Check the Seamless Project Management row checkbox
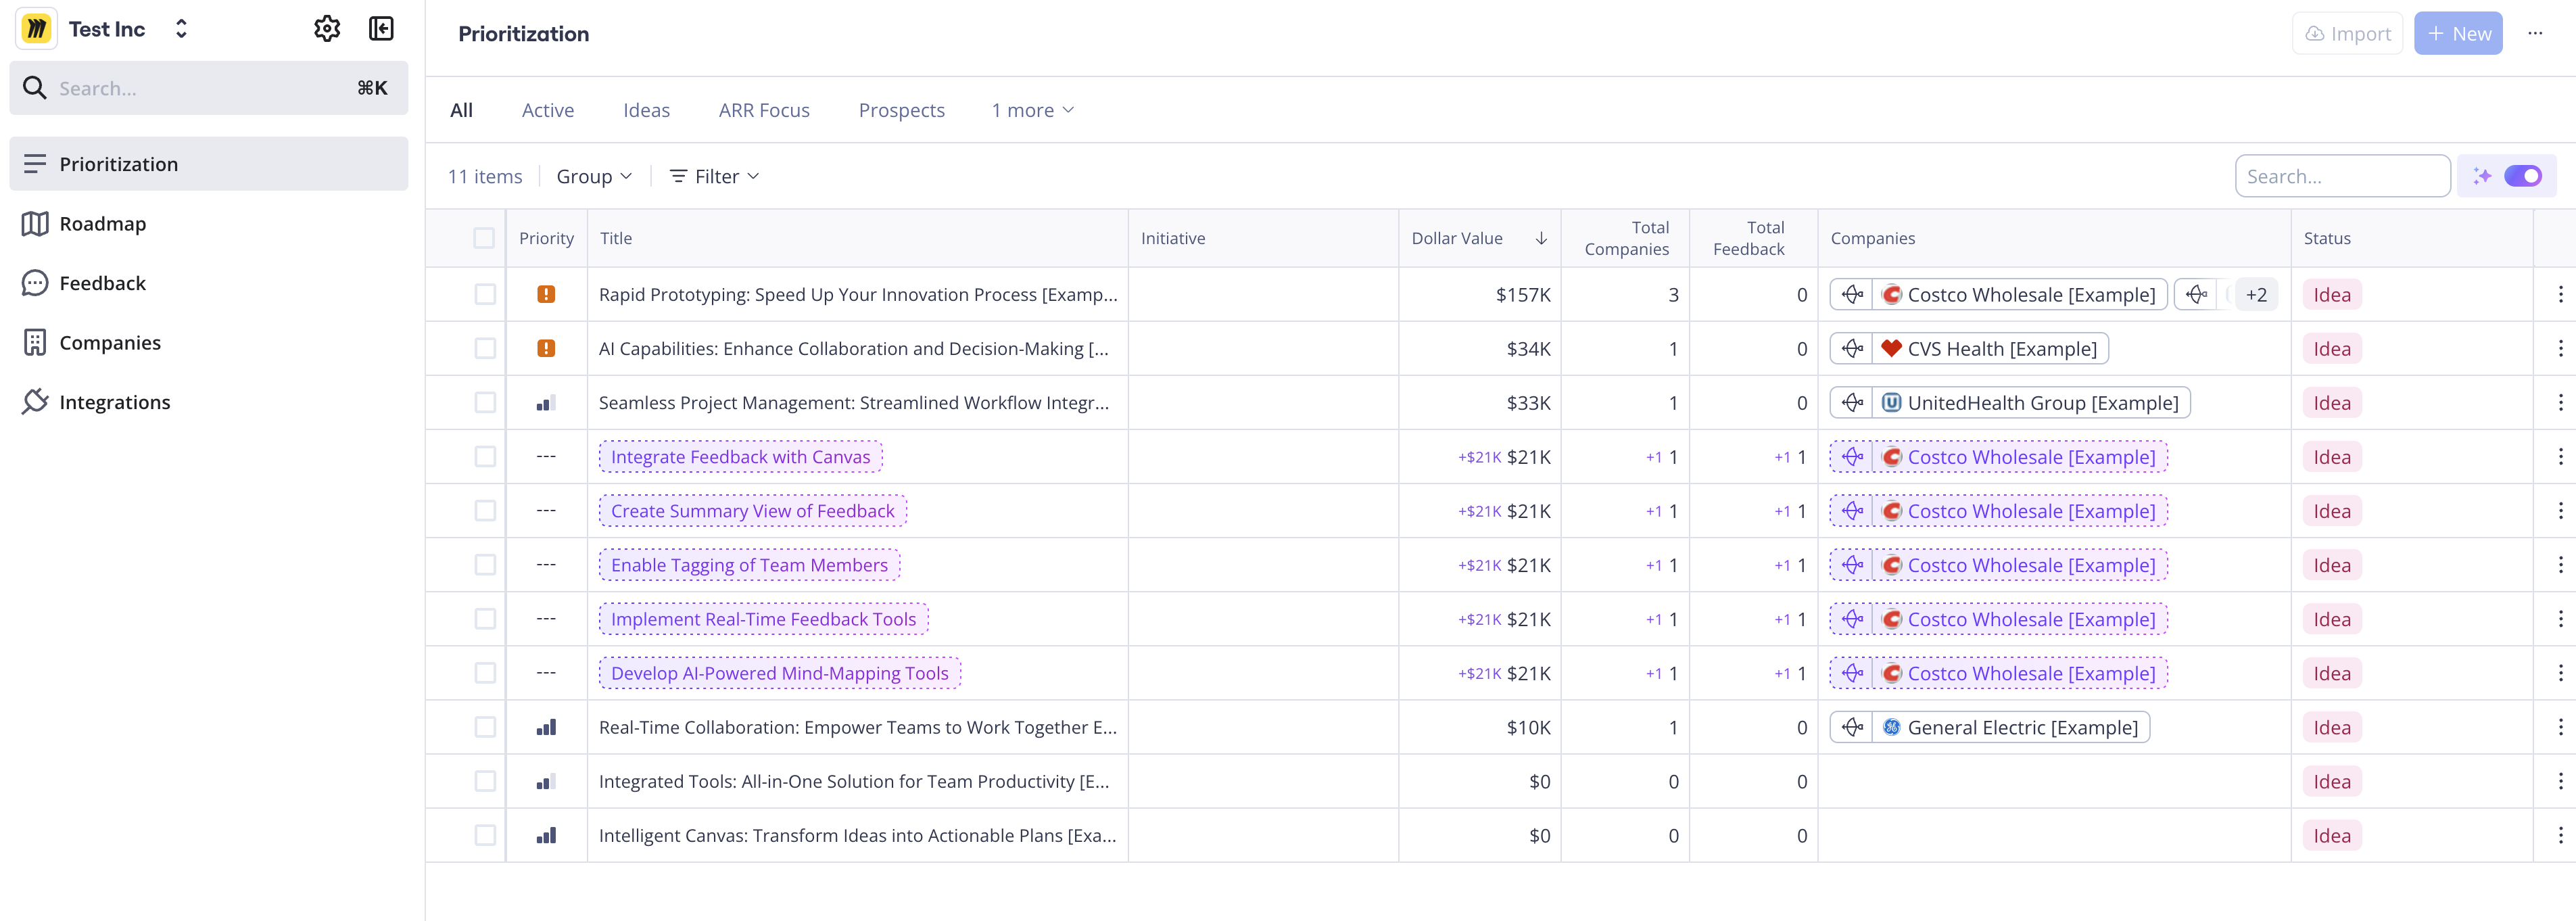The width and height of the screenshot is (2576, 921). [x=485, y=403]
